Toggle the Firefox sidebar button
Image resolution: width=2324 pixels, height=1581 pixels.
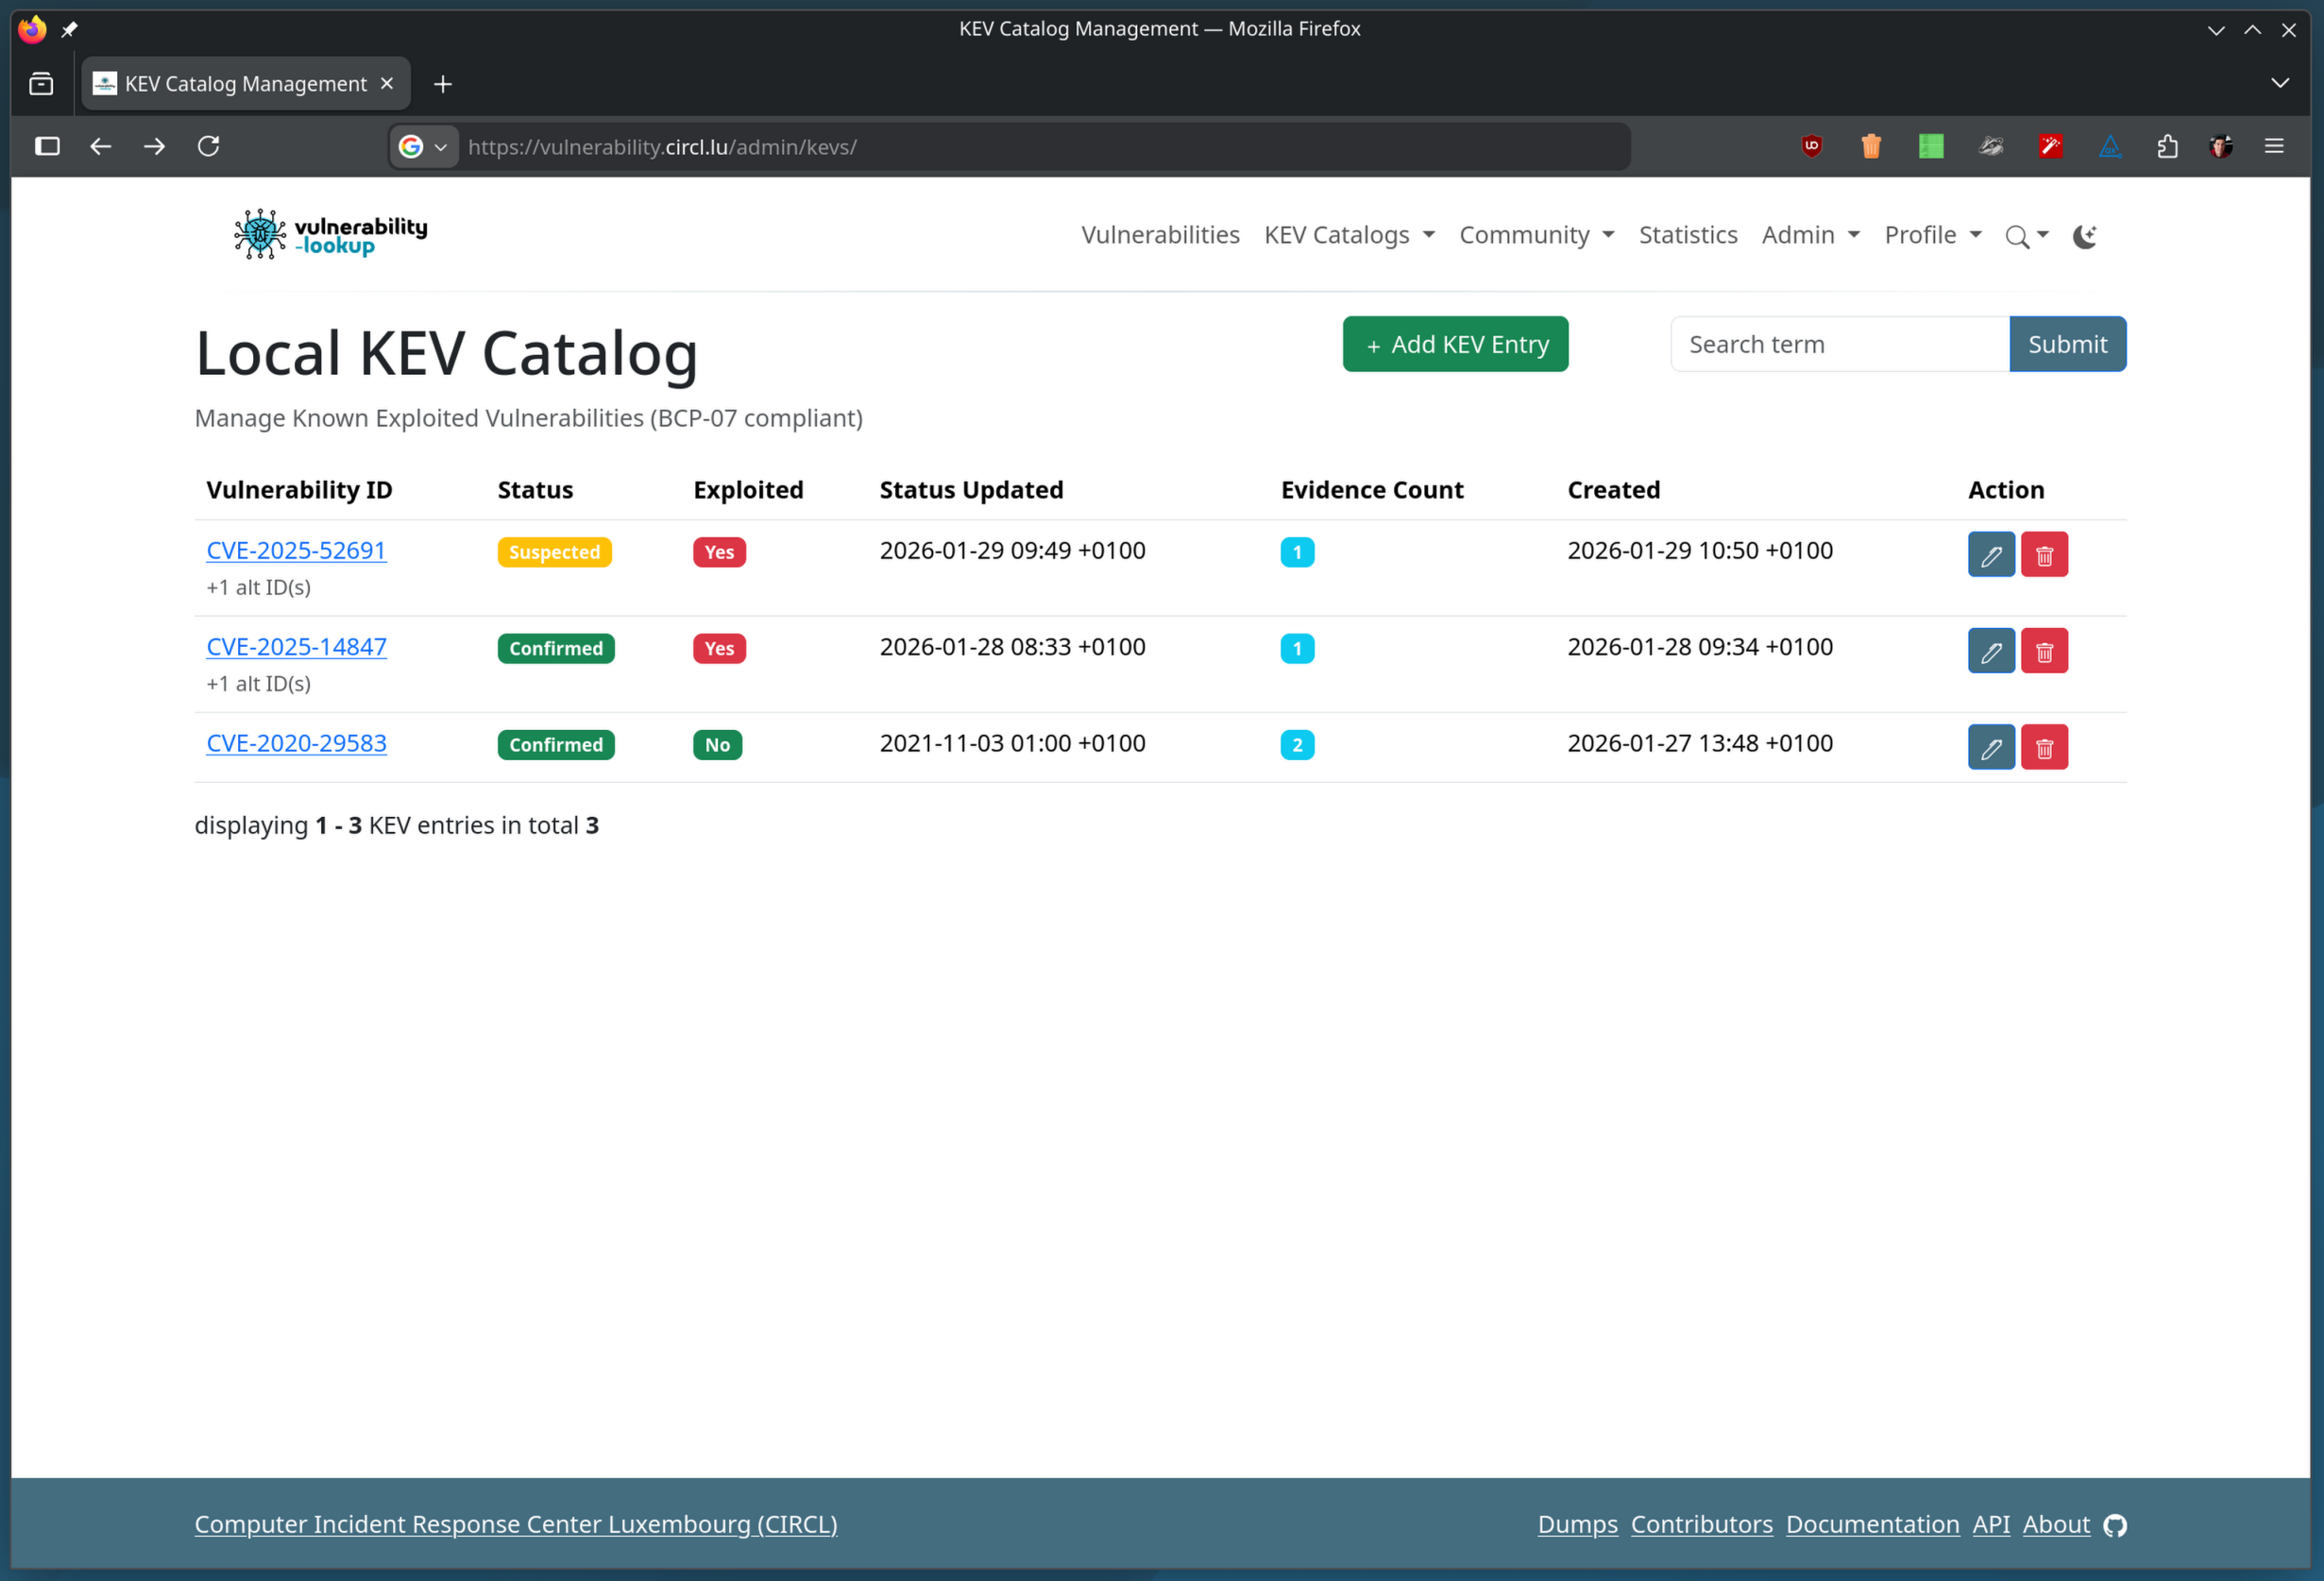tap(47, 147)
